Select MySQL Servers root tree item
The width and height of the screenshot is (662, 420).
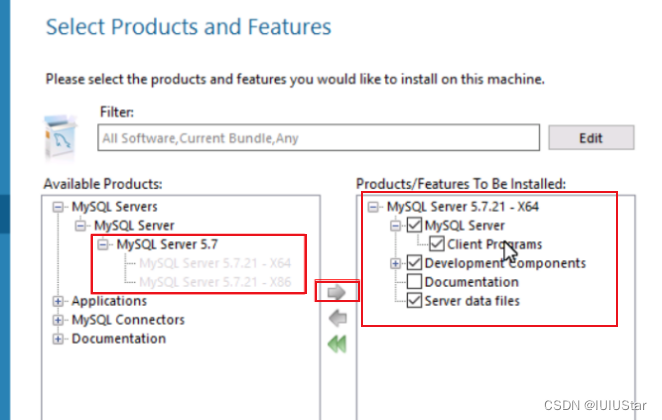click(x=114, y=207)
